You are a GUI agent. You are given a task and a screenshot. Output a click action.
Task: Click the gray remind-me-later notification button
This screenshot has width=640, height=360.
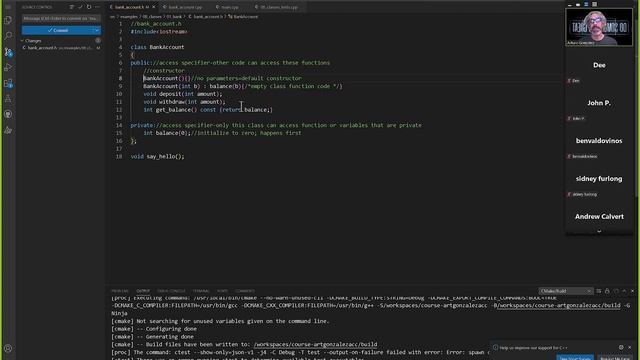click(x=614, y=358)
